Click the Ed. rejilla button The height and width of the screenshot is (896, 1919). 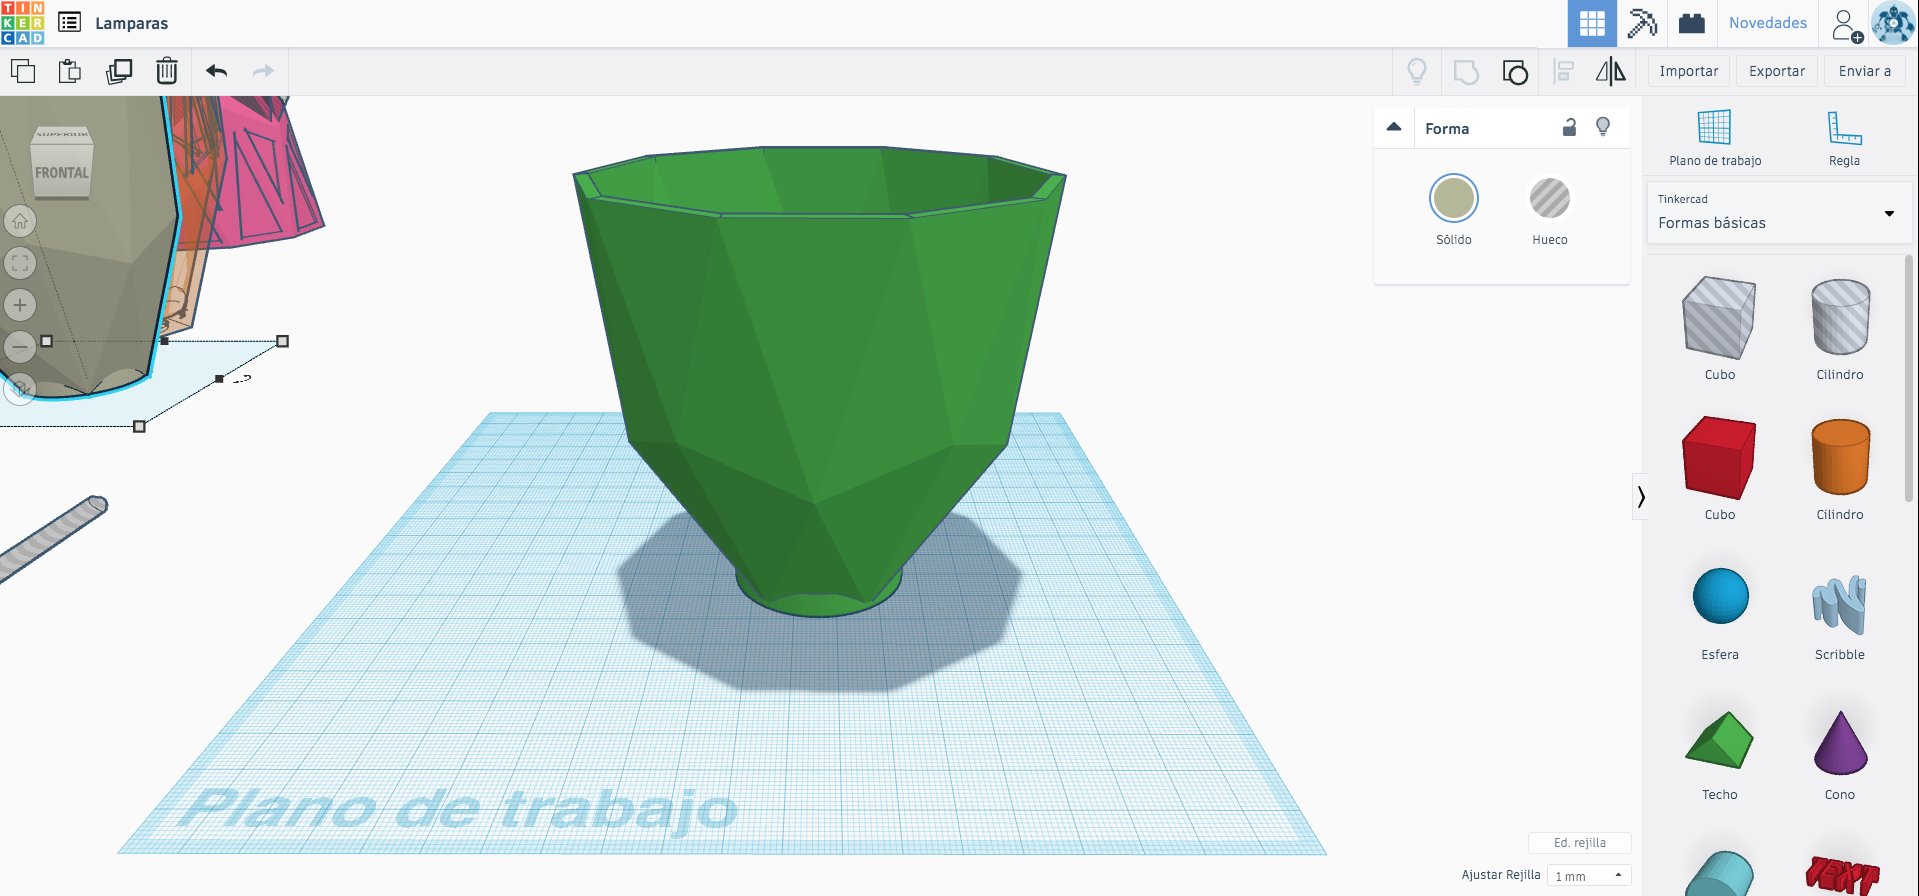point(1579,843)
